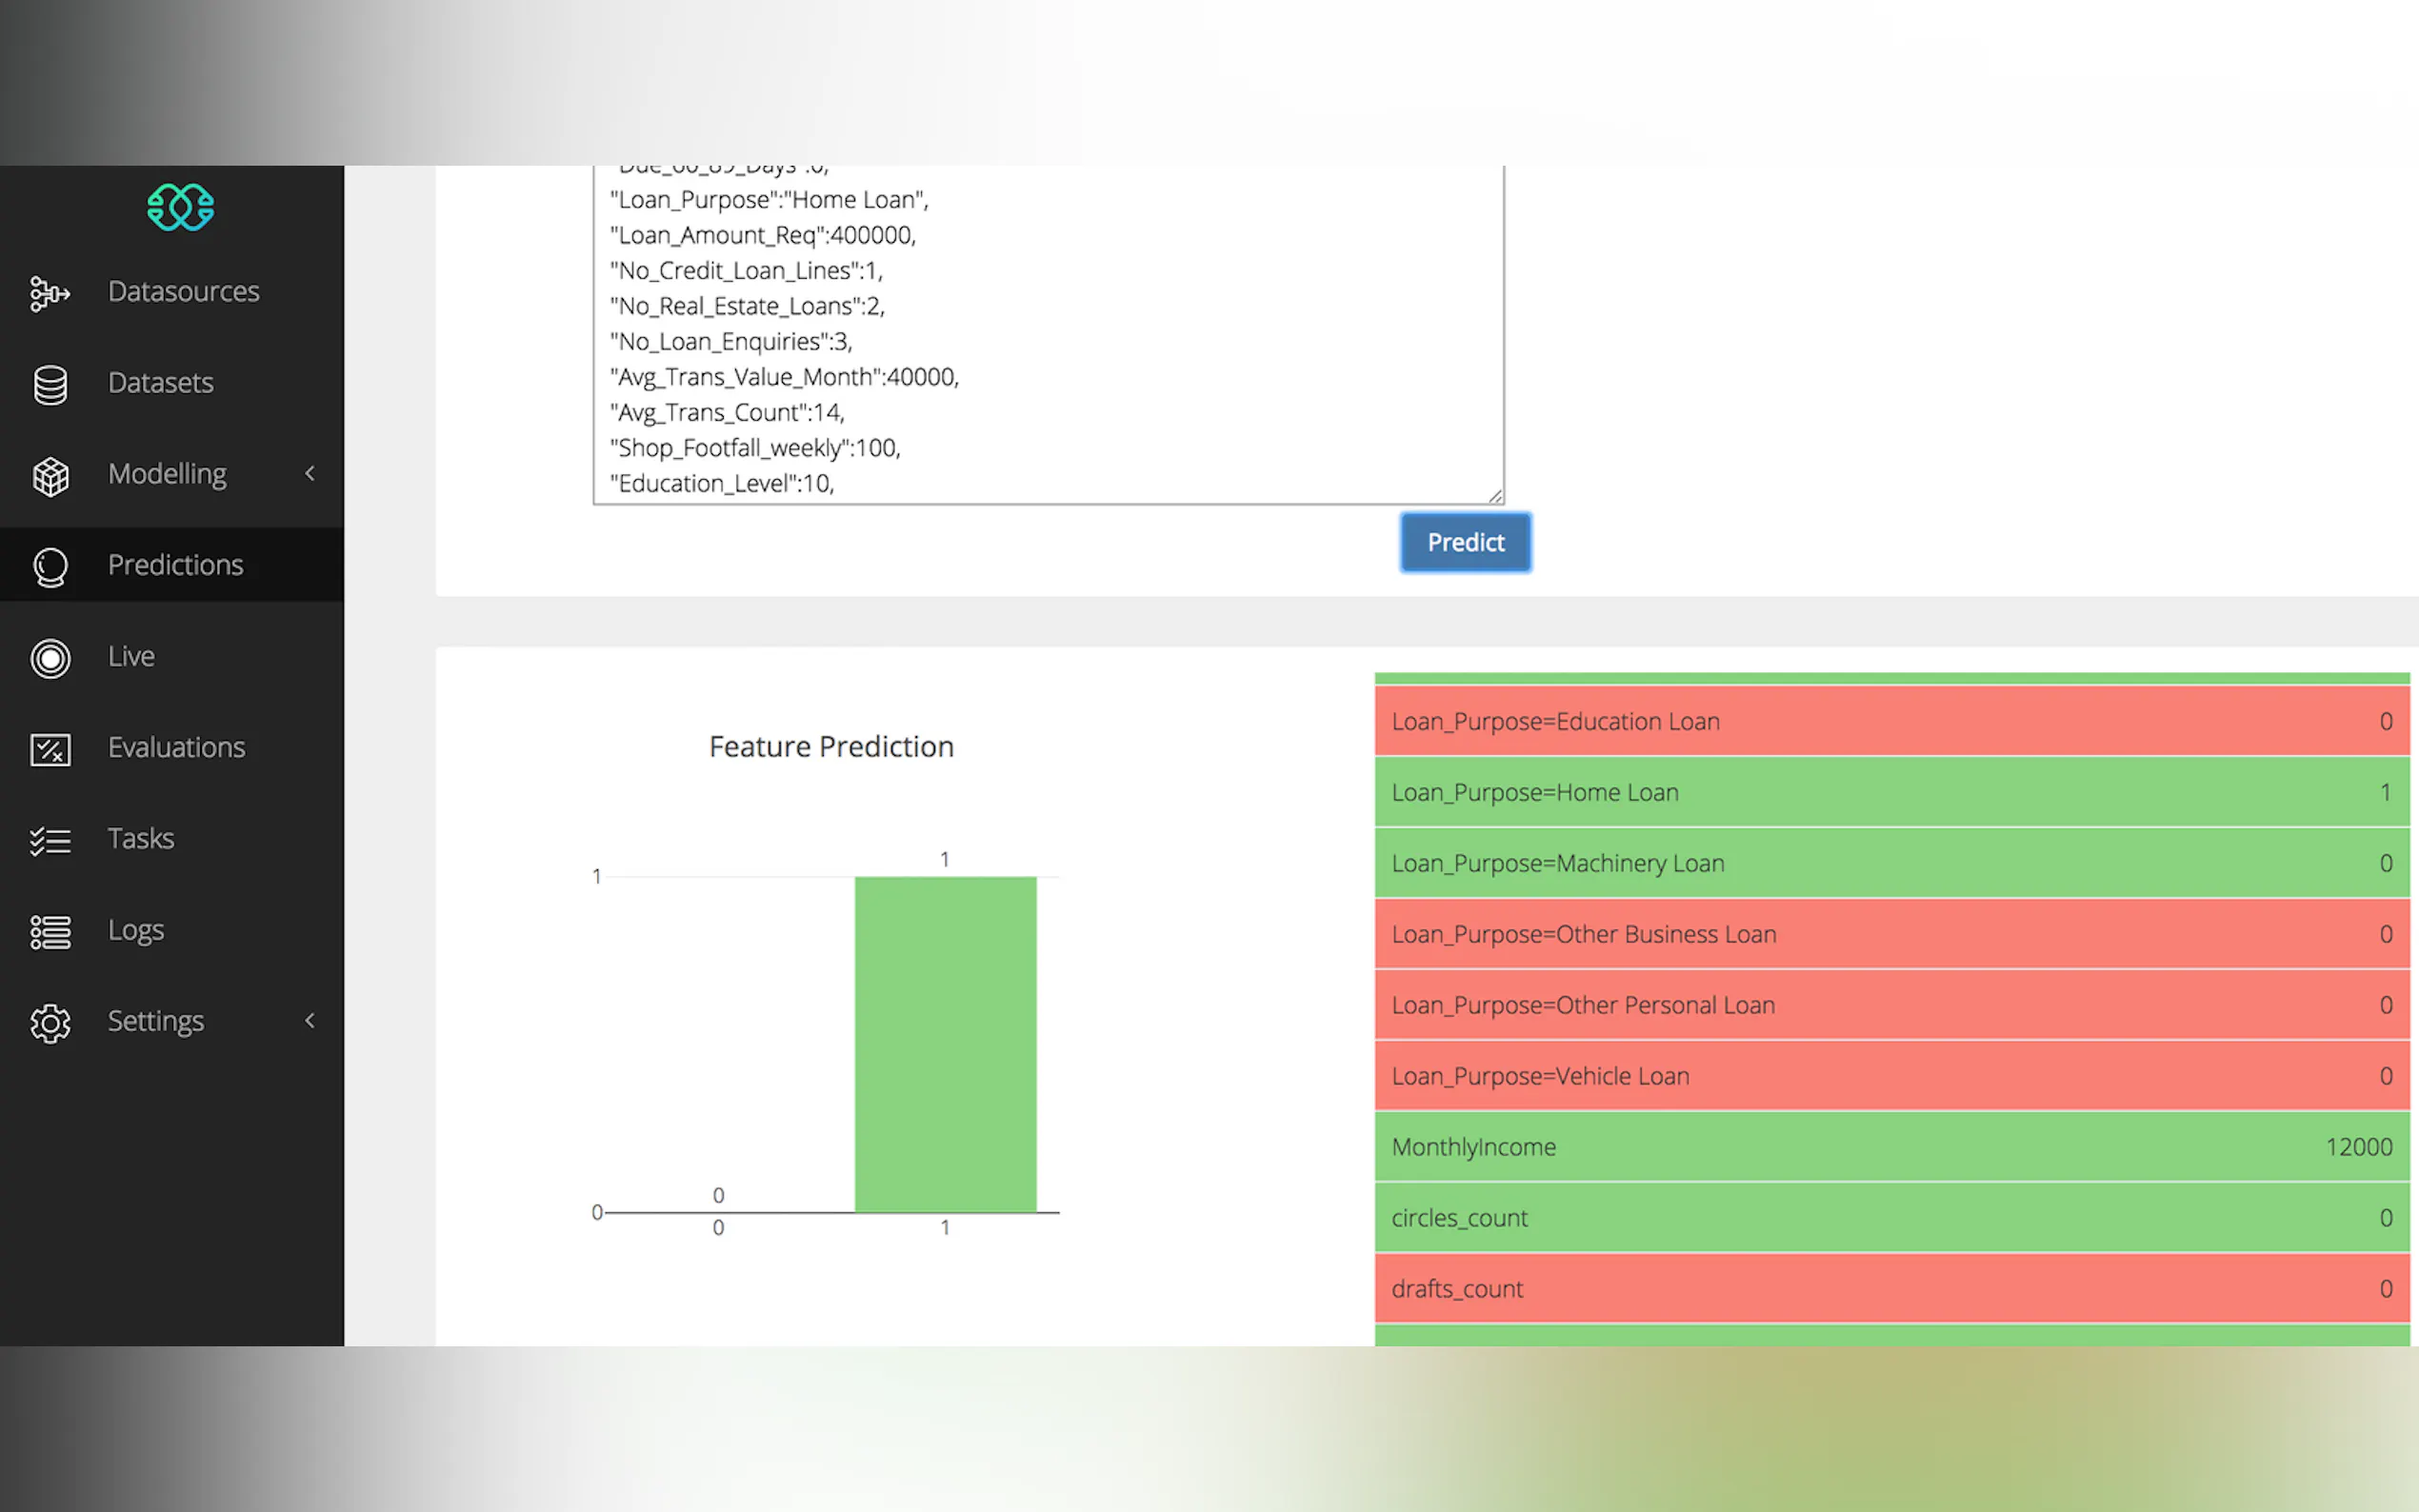The width and height of the screenshot is (2419, 1512).
Task: Click the Datasources pipeline icon
Action: 49,293
